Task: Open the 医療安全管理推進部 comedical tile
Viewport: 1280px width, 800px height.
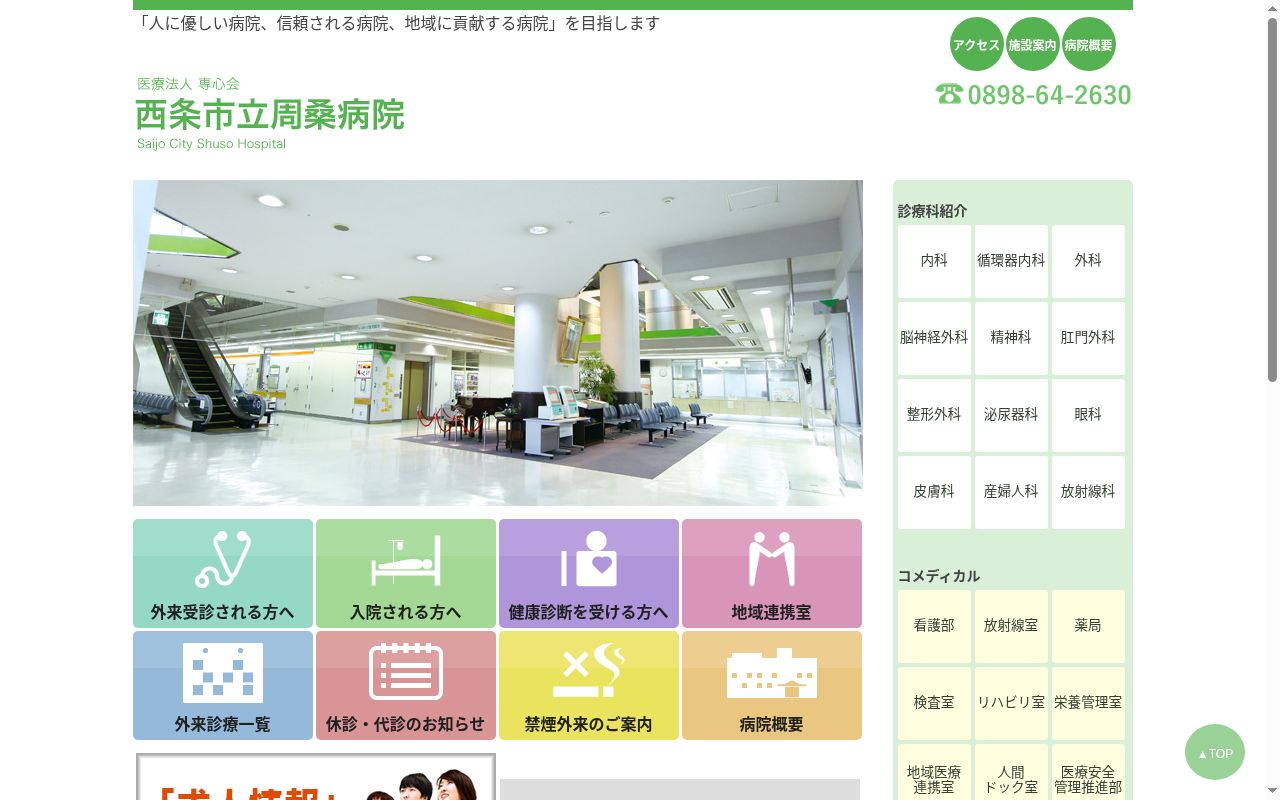Action: [x=1088, y=772]
